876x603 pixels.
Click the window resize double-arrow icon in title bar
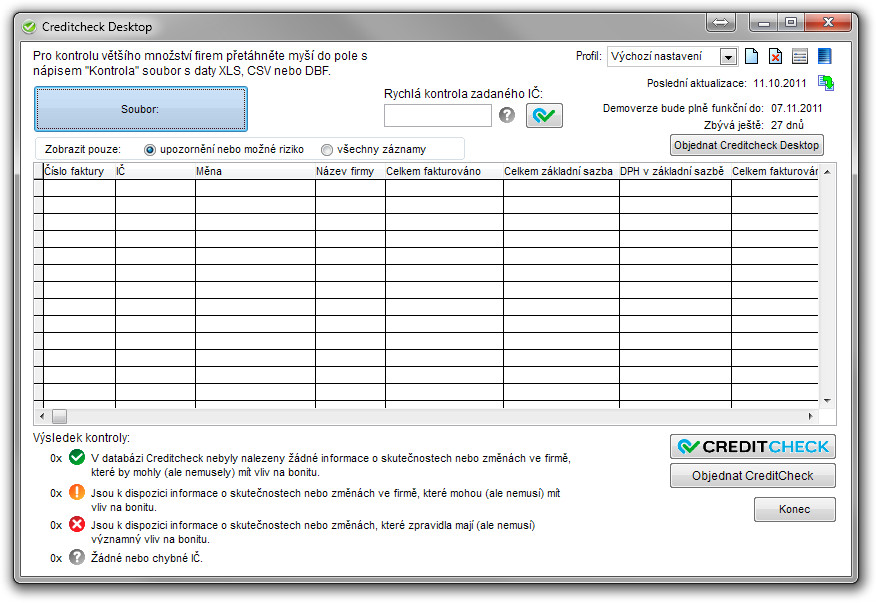(x=721, y=22)
